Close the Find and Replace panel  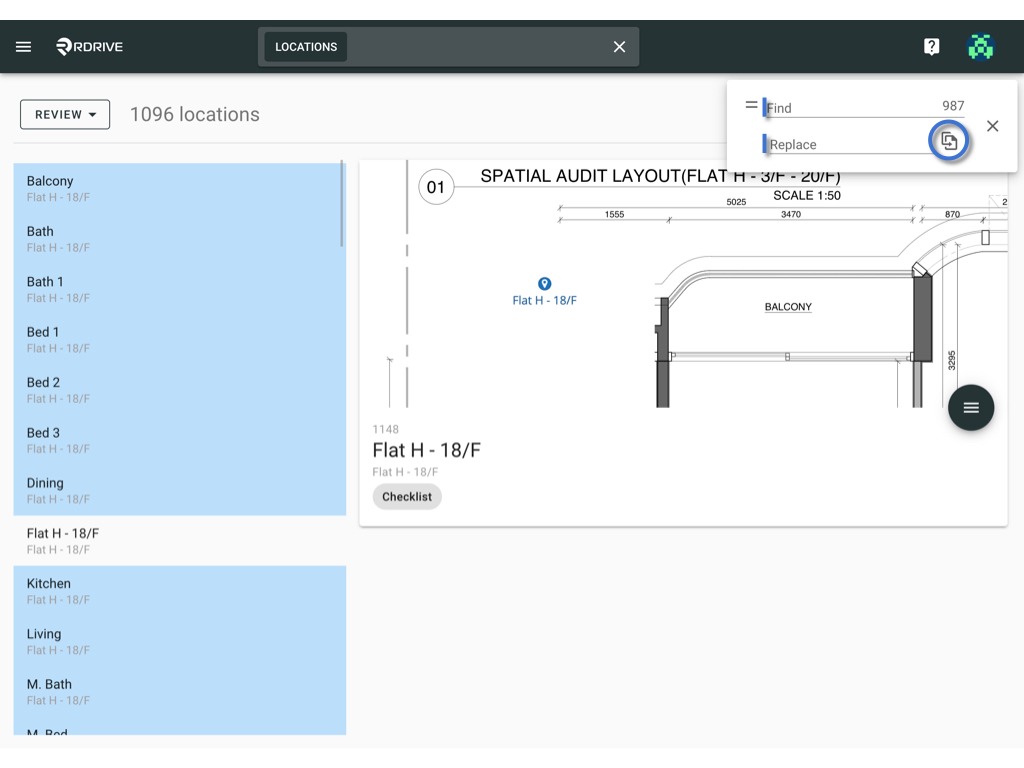pyautogui.click(x=992, y=126)
